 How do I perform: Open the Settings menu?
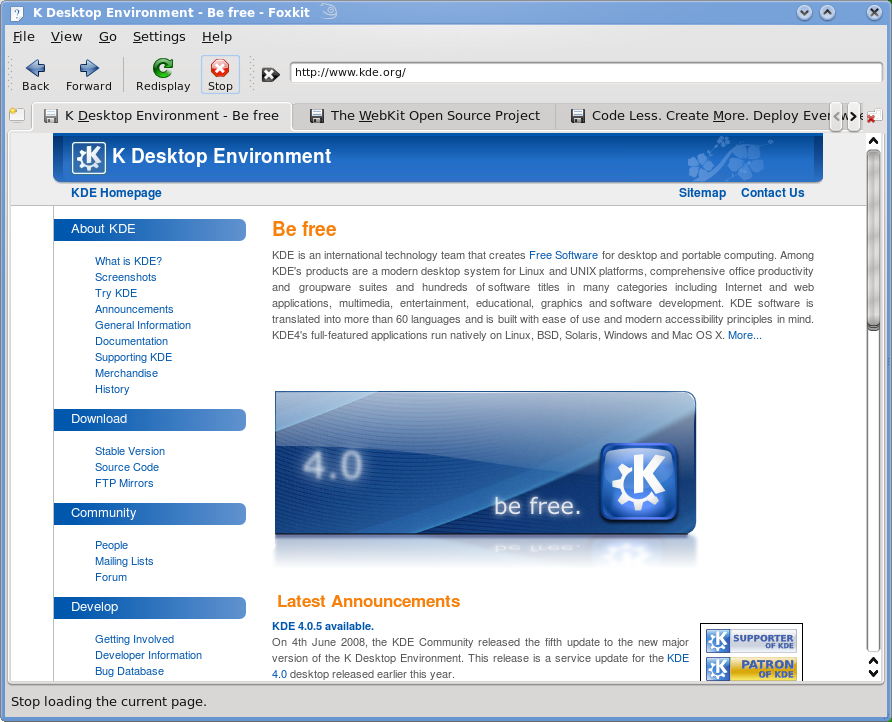point(159,37)
